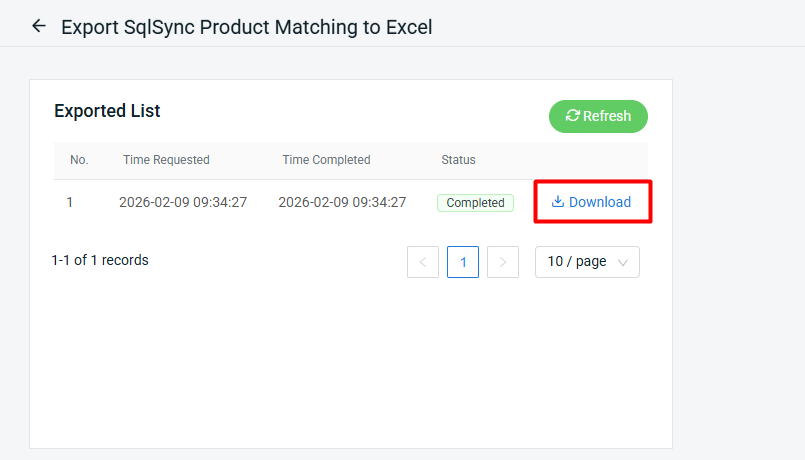Click the Refresh button
Viewport: 805px width, 460px height.
coord(598,116)
